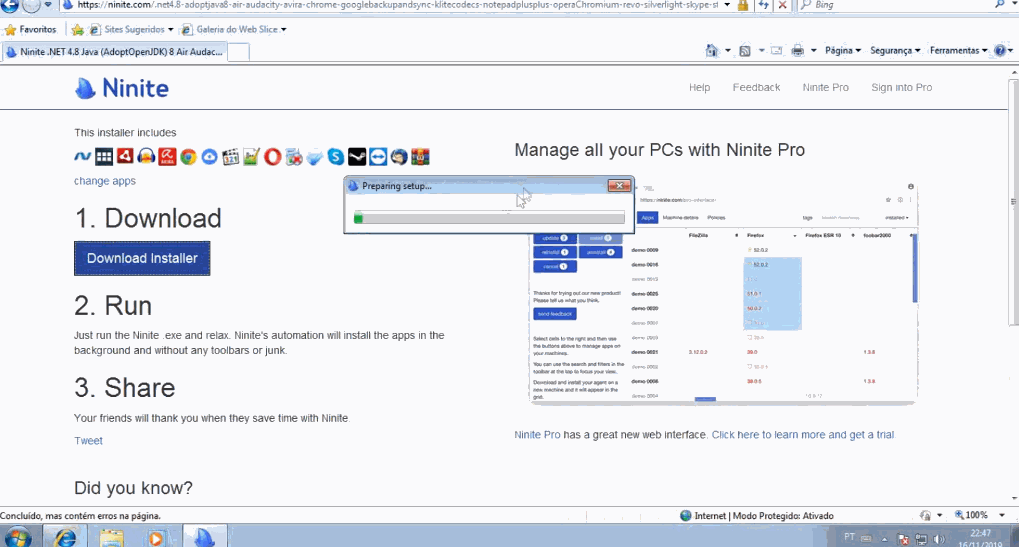Click the Download Installer button
Viewport: 1019px width, 547px height.
[x=142, y=259]
